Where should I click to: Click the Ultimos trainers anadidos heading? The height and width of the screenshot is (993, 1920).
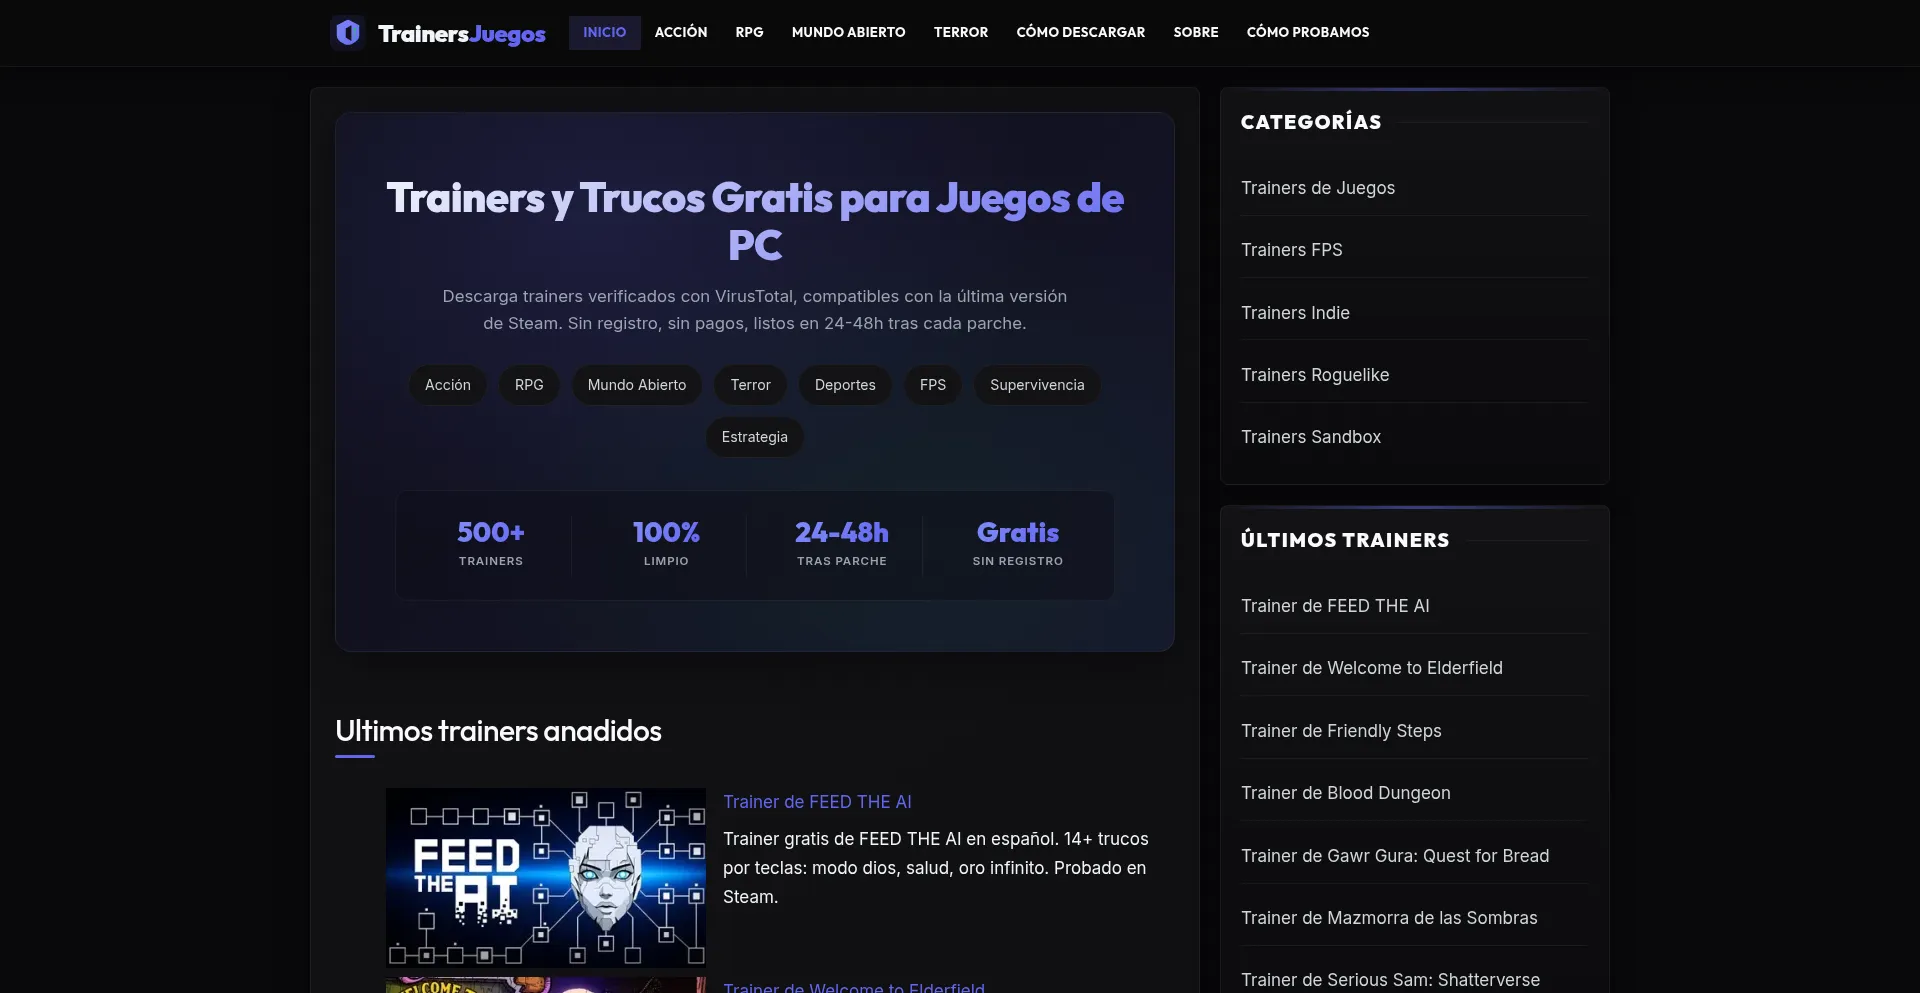click(498, 731)
